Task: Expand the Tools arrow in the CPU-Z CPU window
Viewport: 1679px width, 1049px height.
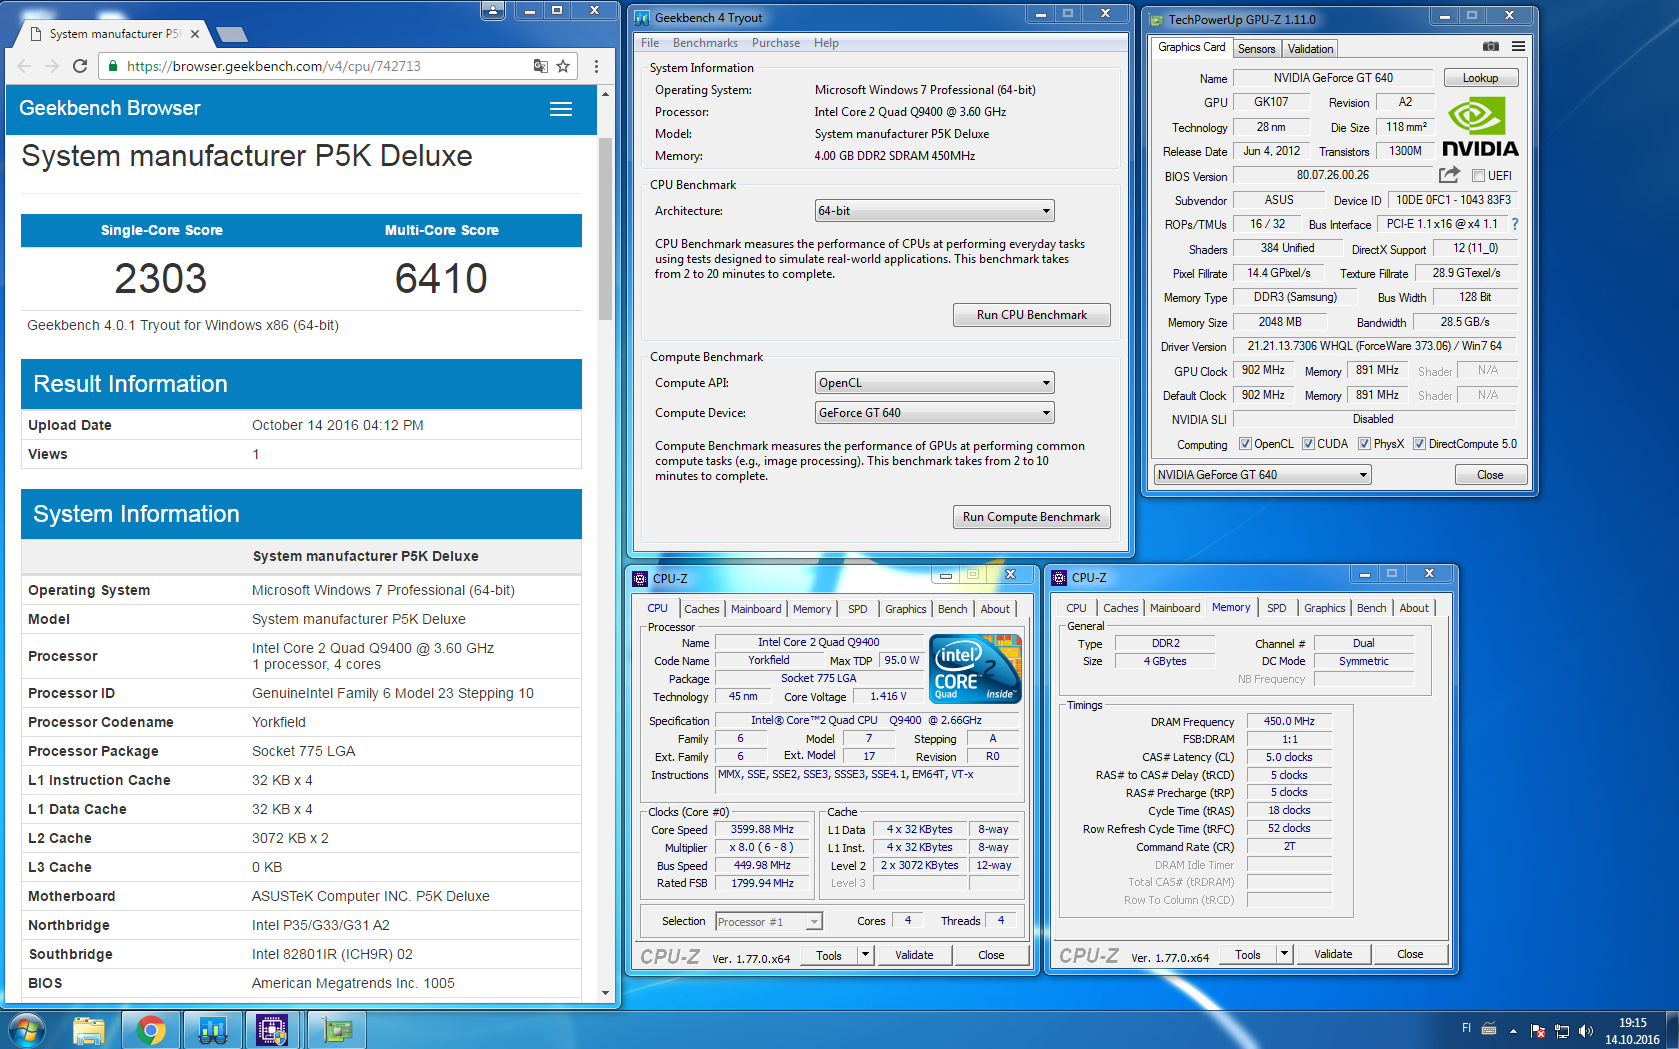Action: tap(865, 955)
